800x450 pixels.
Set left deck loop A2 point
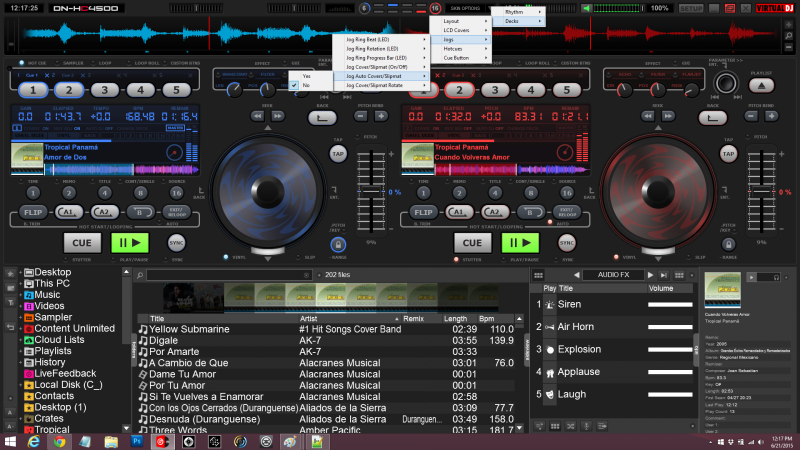(x=105, y=212)
